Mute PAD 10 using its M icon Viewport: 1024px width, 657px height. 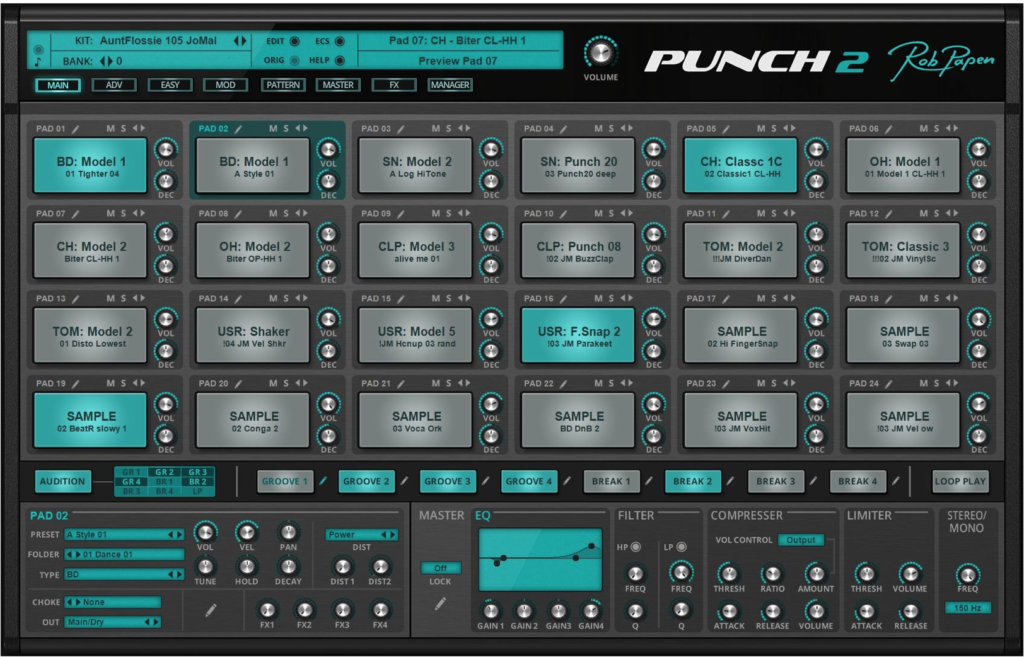click(598, 213)
